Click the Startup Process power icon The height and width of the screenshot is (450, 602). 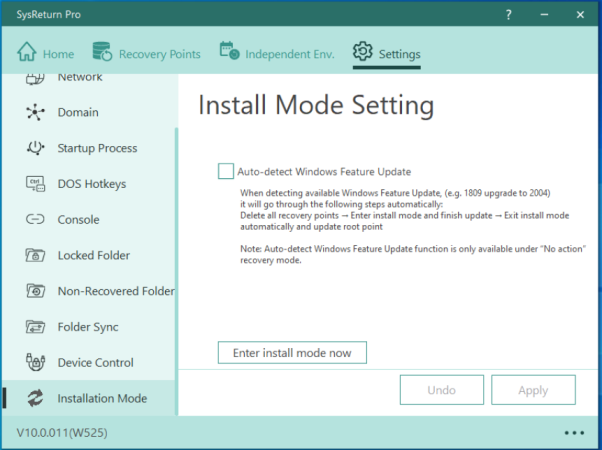pos(35,149)
